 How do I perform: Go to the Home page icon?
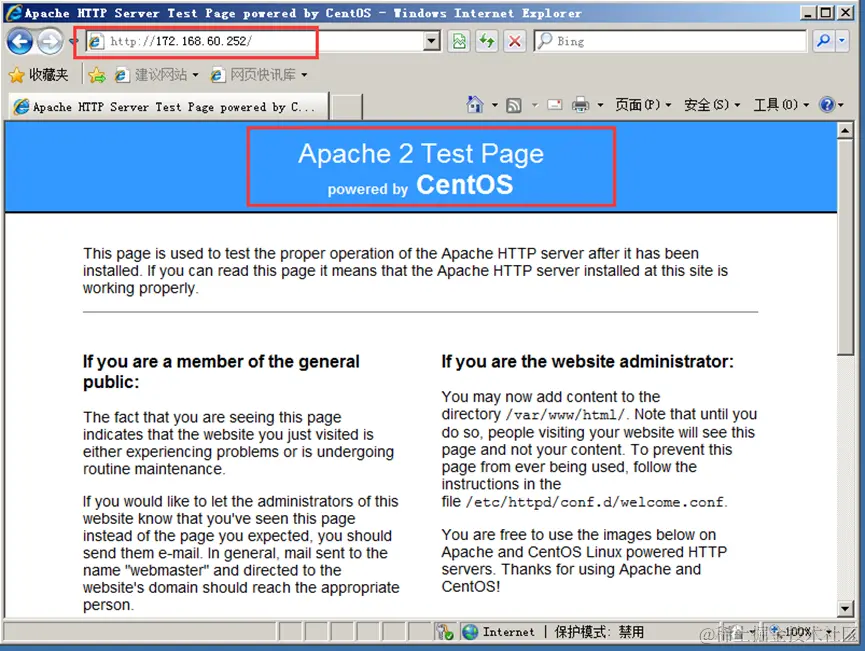pos(474,104)
